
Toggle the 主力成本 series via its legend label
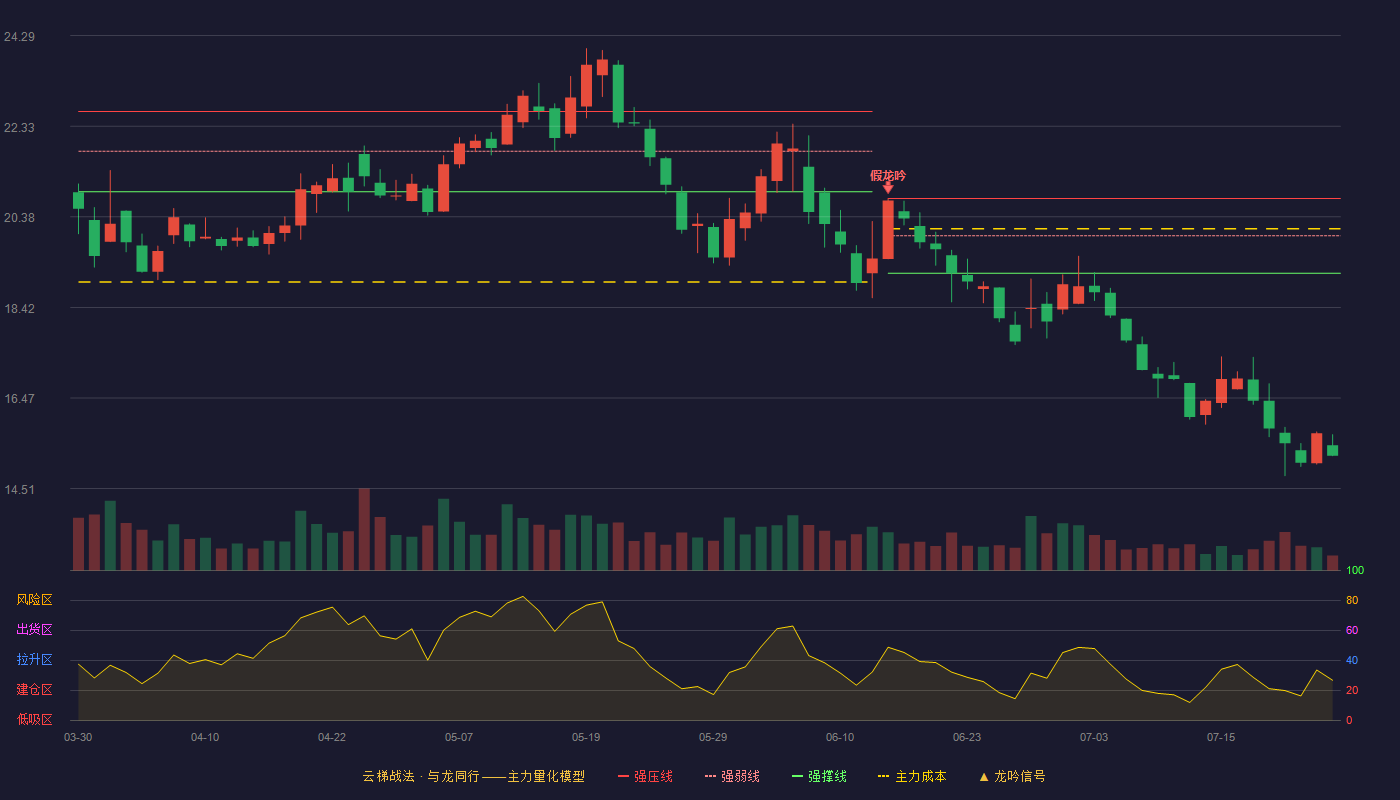point(920,776)
